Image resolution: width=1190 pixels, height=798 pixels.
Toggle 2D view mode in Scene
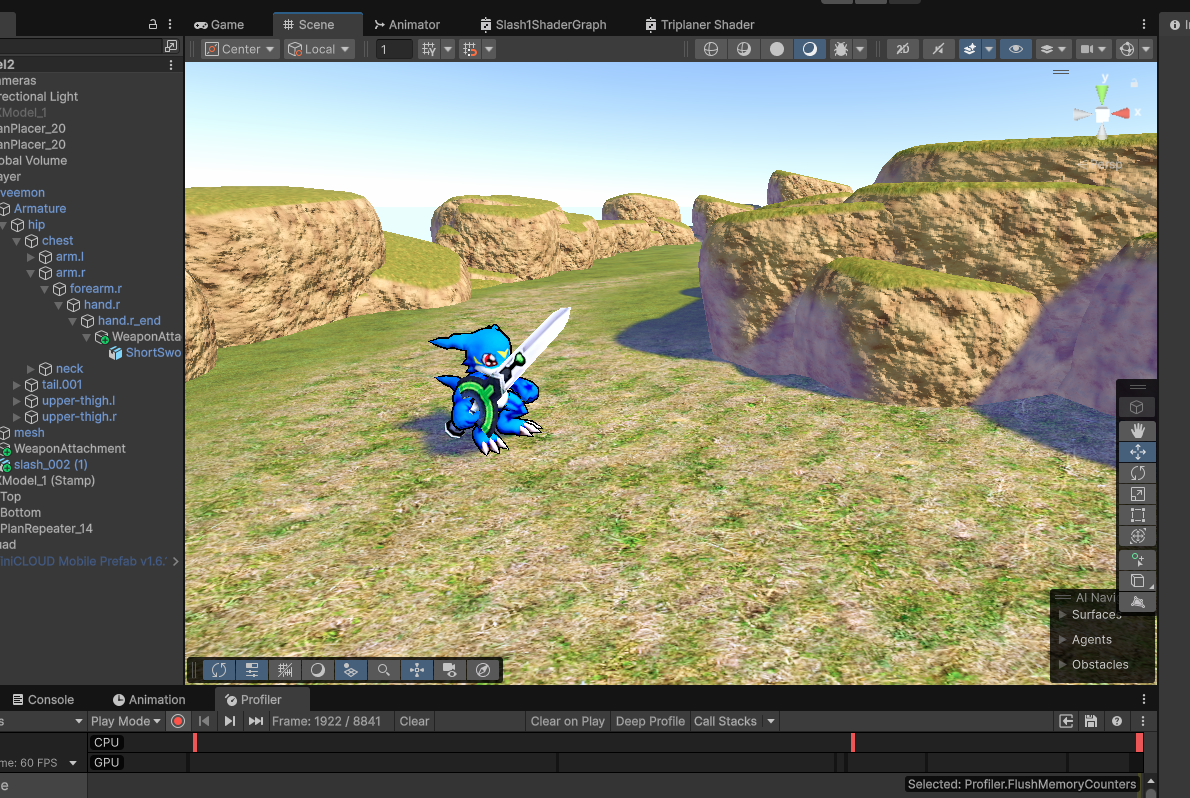(x=902, y=49)
